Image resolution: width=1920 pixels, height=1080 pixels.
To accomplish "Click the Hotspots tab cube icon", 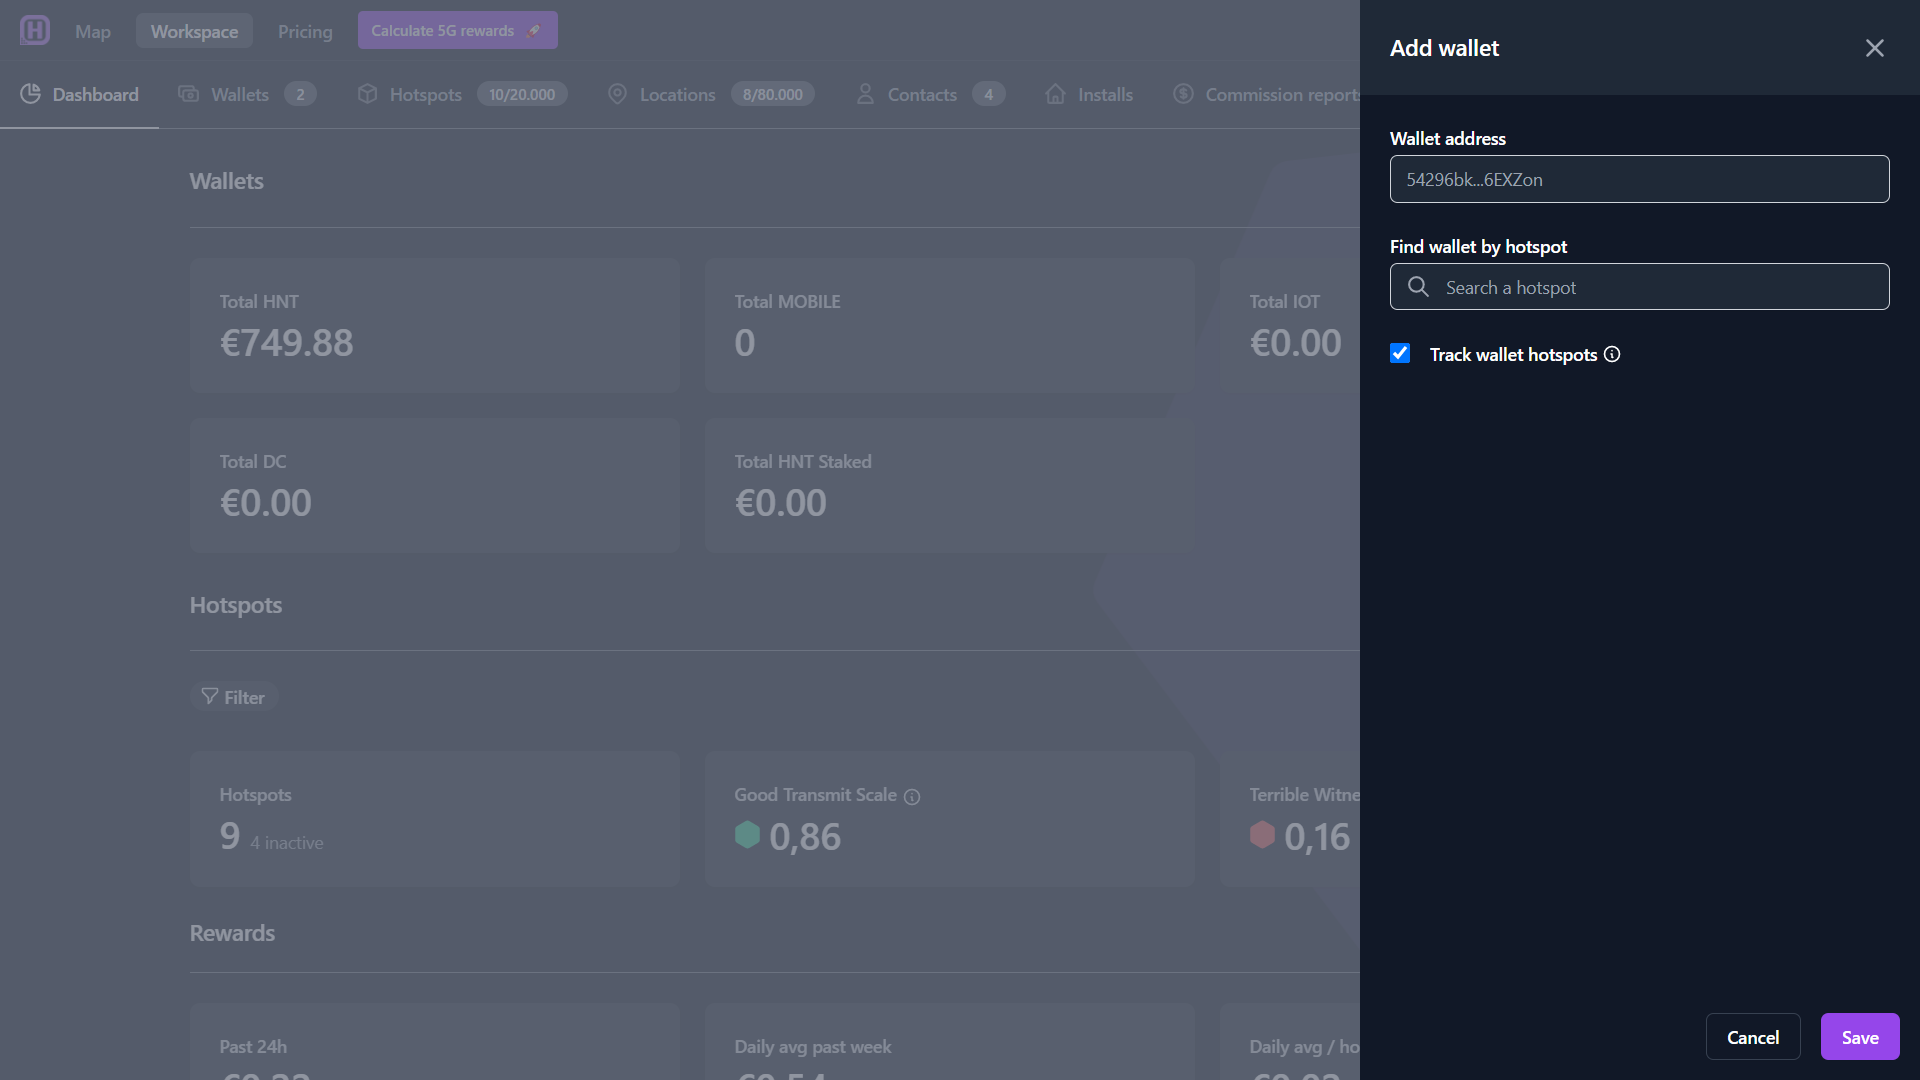I will coord(367,94).
